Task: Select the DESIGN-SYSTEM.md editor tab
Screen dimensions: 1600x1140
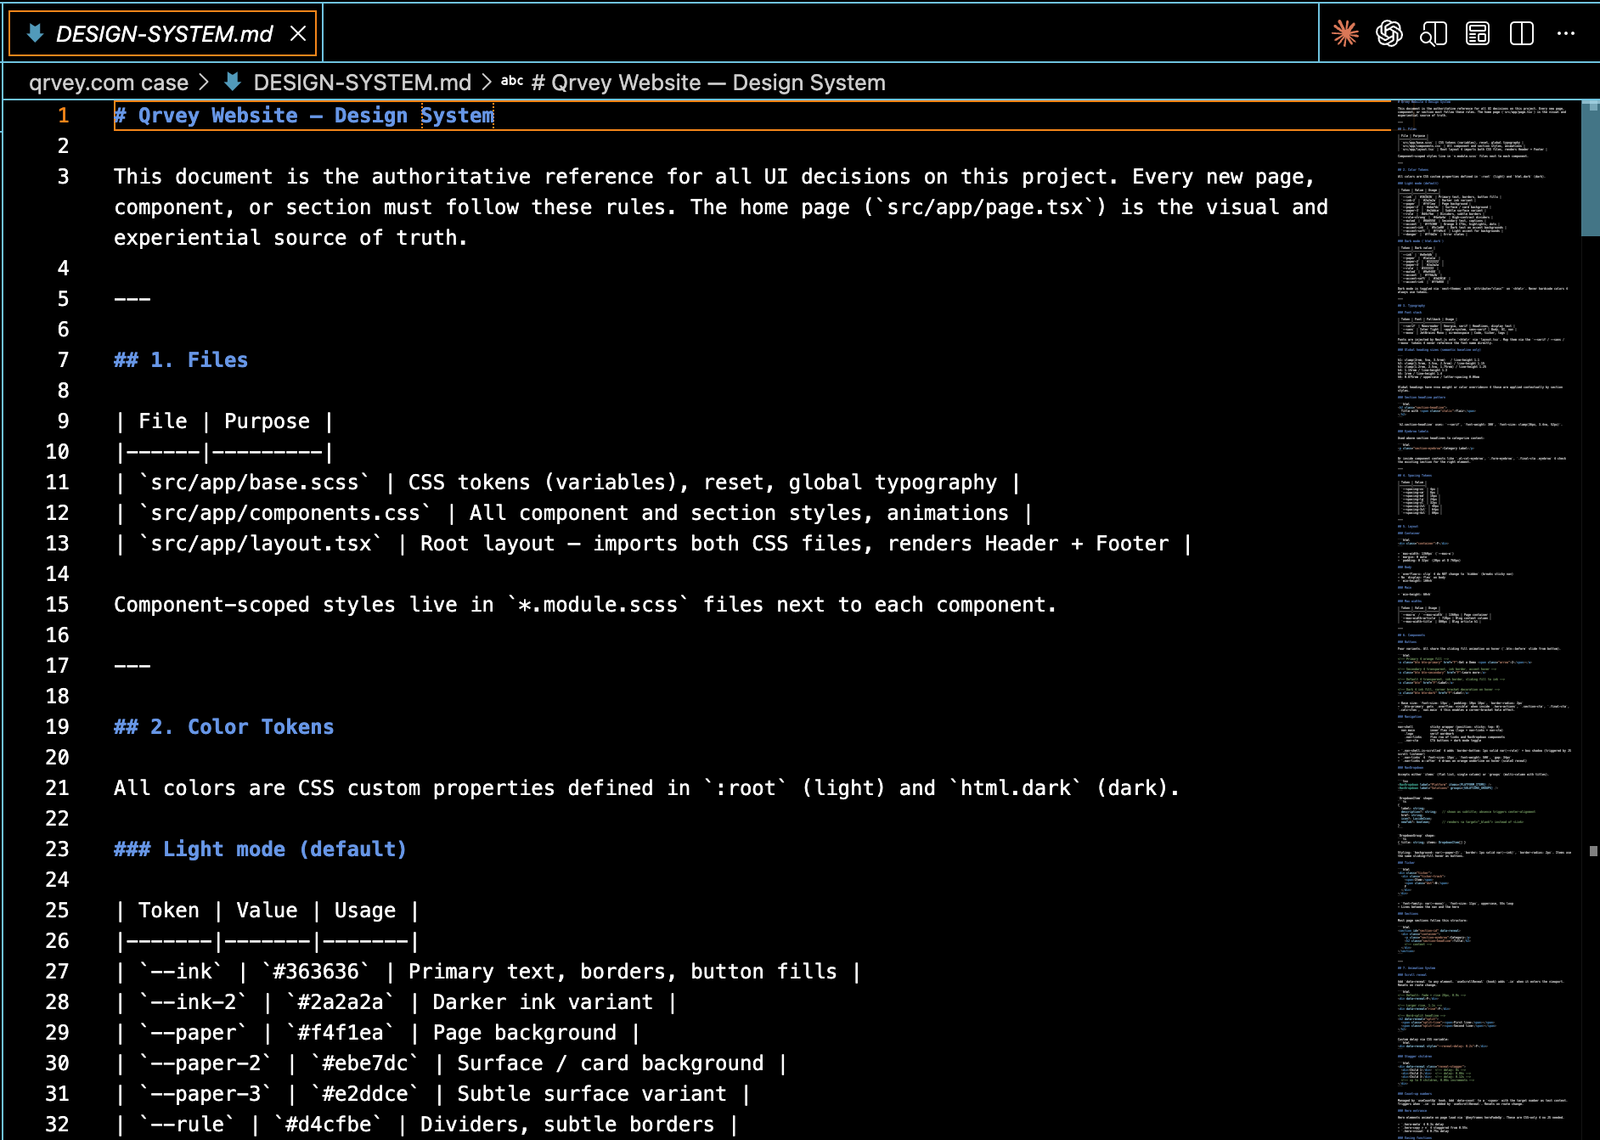Action: [163, 34]
